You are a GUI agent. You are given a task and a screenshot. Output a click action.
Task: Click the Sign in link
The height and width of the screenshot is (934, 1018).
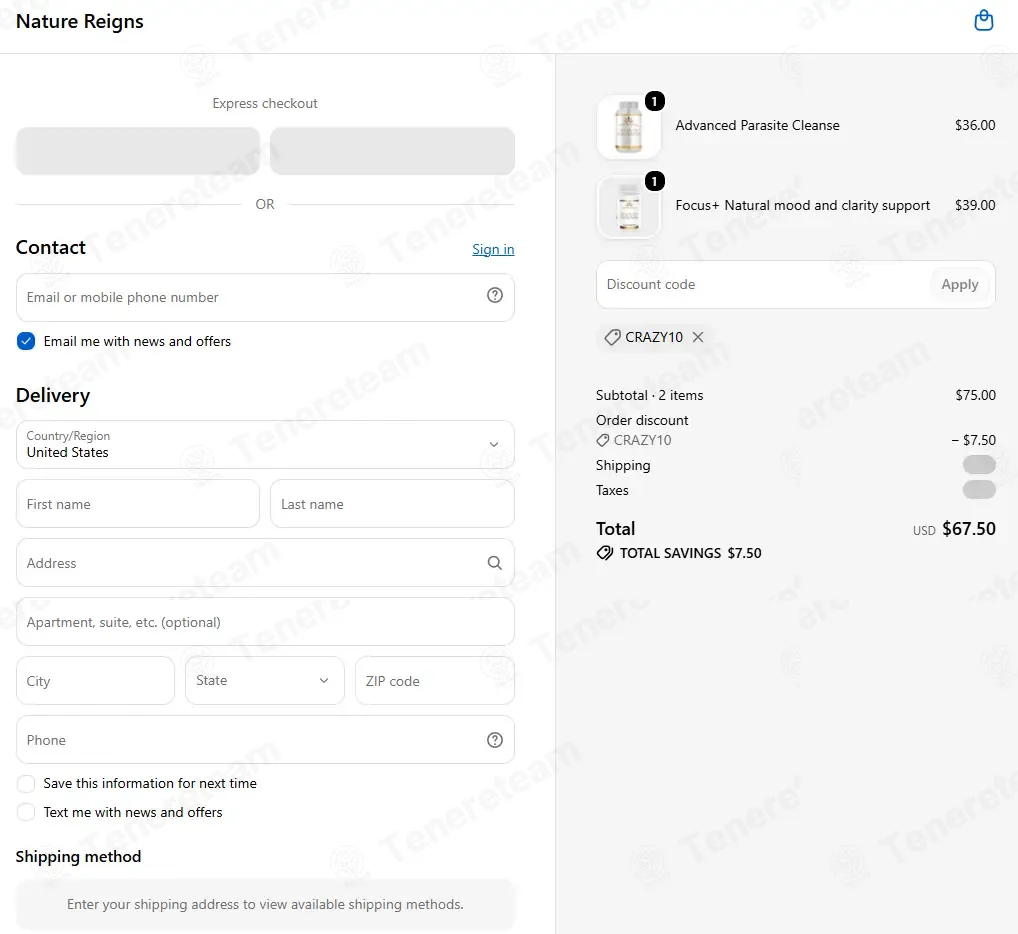pyautogui.click(x=493, y=249)
